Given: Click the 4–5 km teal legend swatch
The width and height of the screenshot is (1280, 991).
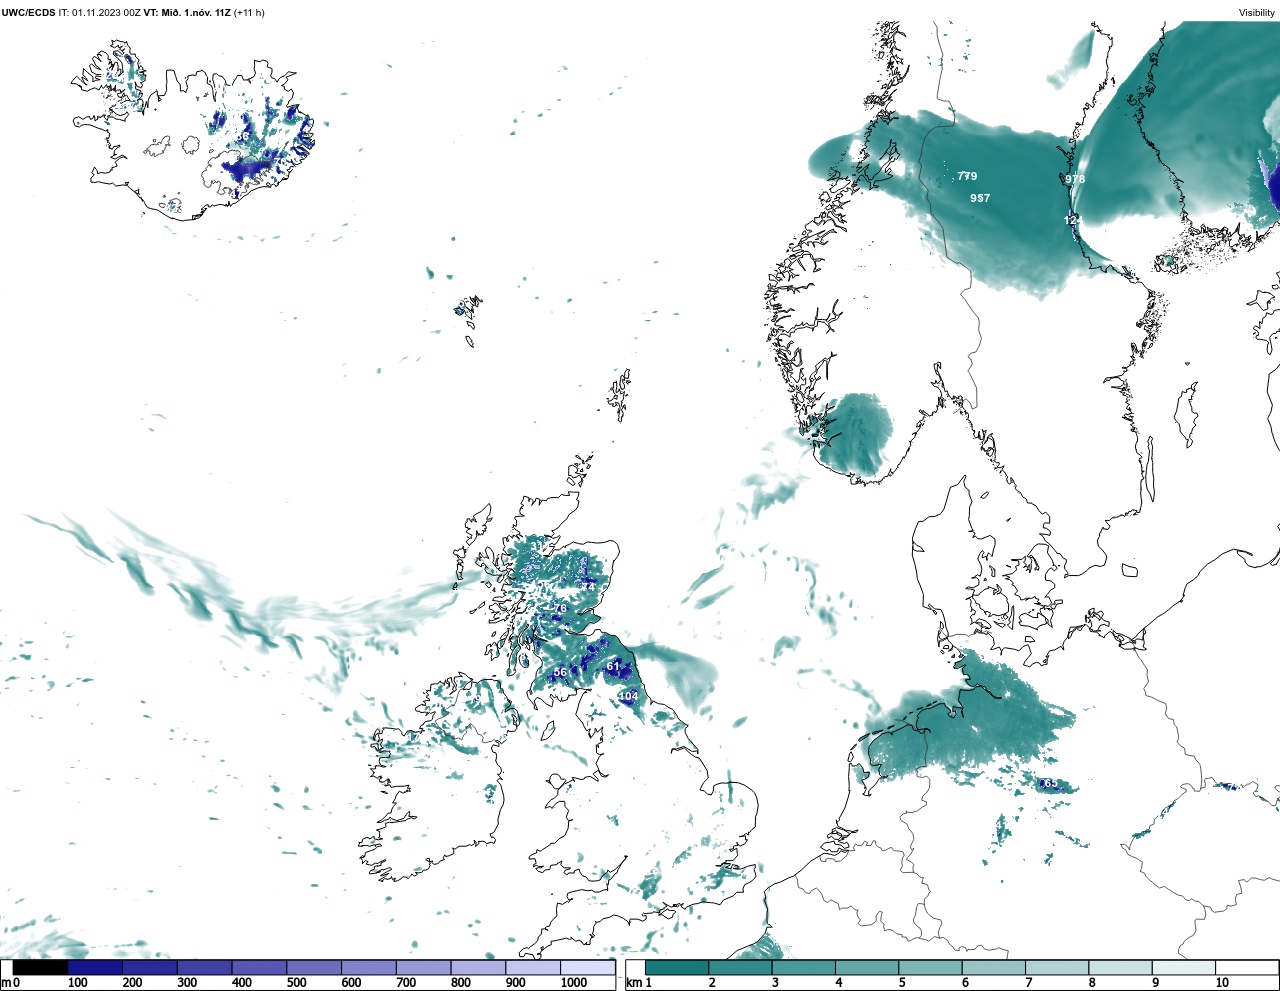Looking at the screenshot, I should coord(867,968).
